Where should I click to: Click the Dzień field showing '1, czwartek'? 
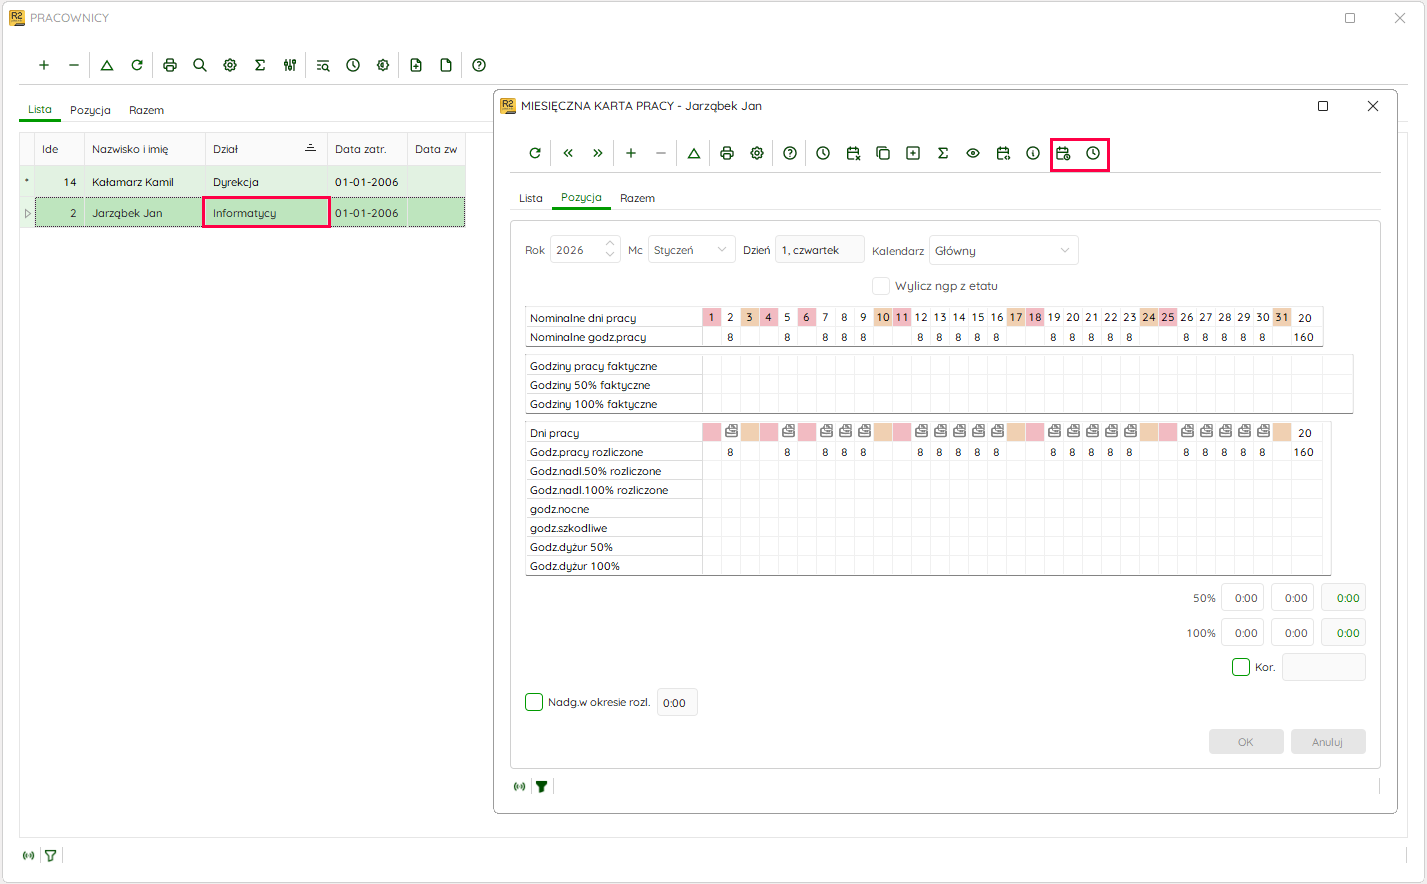coord(820,250)
